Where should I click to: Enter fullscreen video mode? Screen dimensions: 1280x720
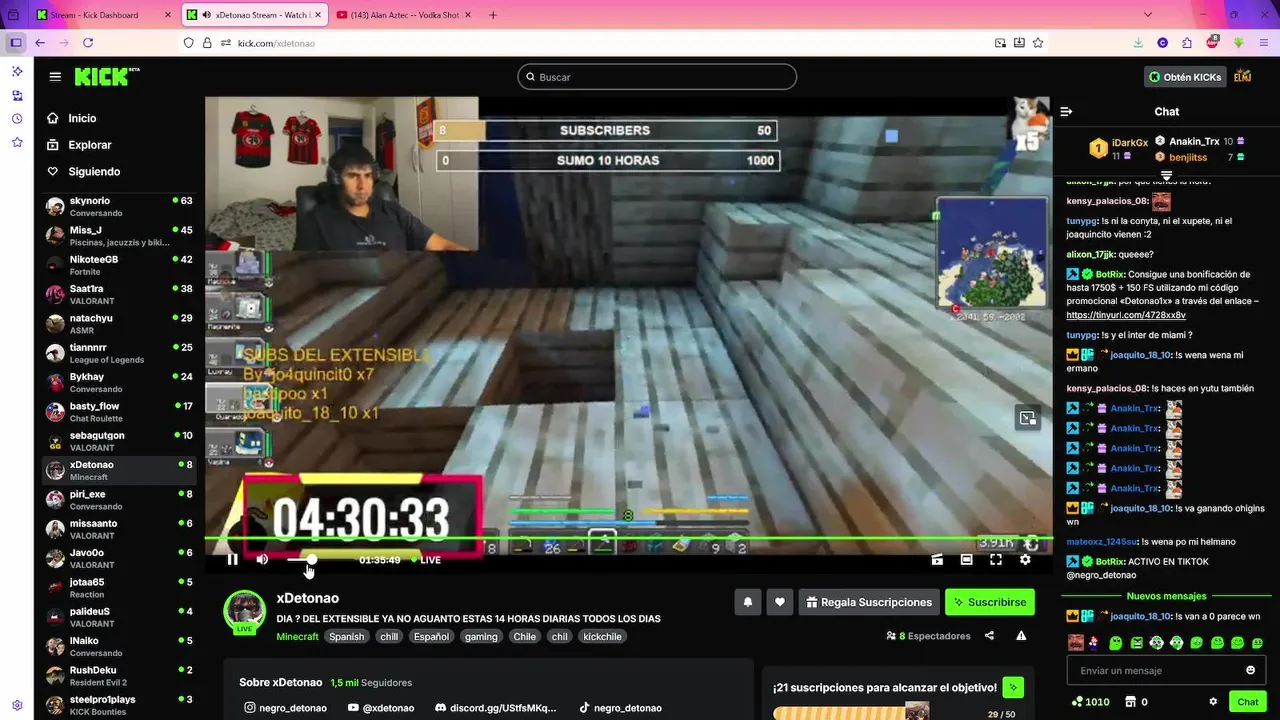tap(996, 560)
